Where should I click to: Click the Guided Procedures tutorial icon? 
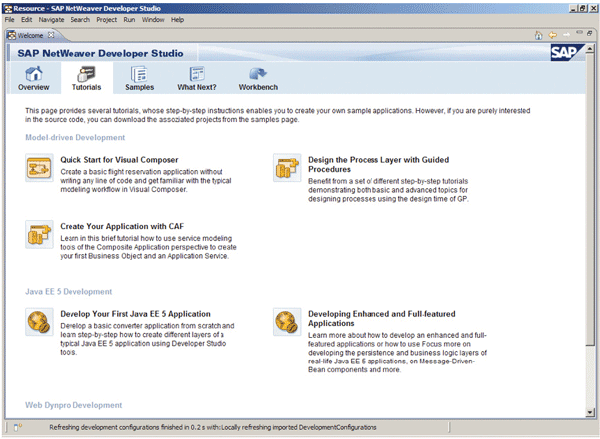click(286, 168)
